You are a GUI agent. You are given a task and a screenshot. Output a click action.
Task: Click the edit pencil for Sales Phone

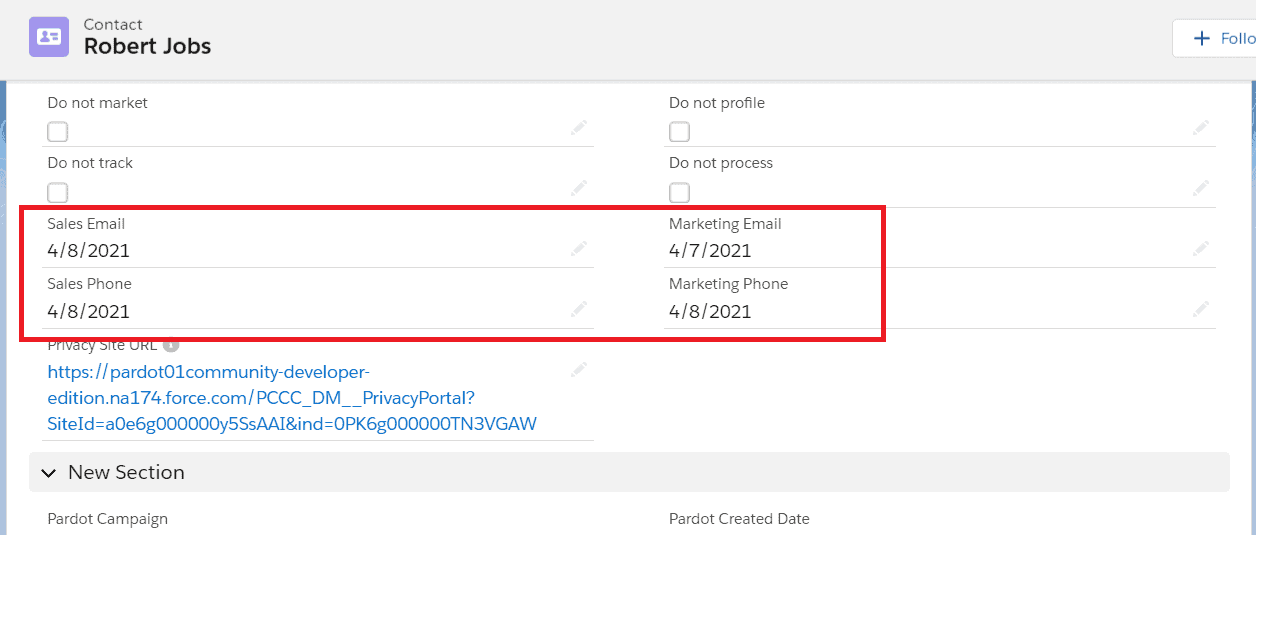[579, 309]
